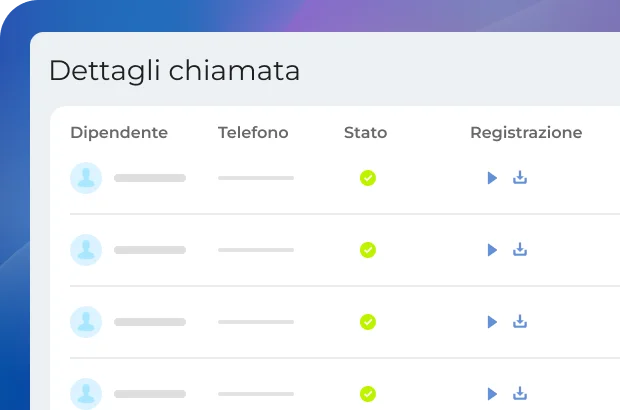Select the fourth employee's avatar
The image size is (620, 410).
click(x=86, y=394)
